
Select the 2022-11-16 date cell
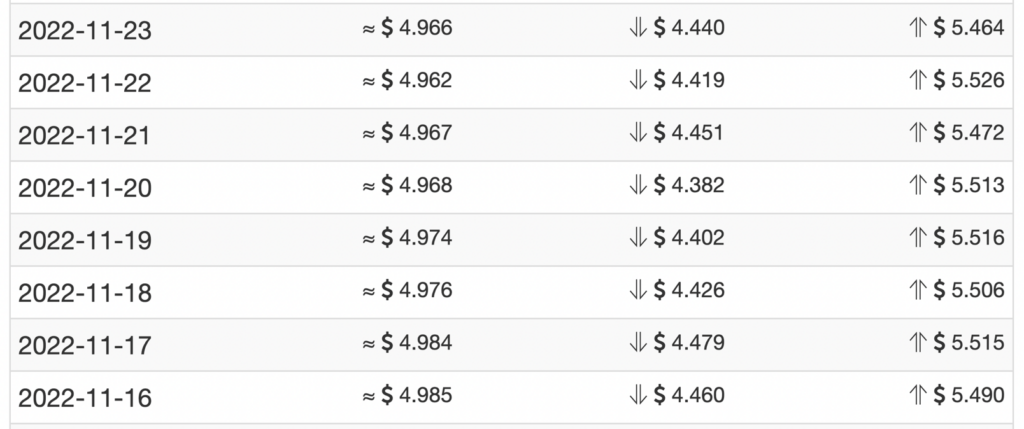tap(85, 398)
